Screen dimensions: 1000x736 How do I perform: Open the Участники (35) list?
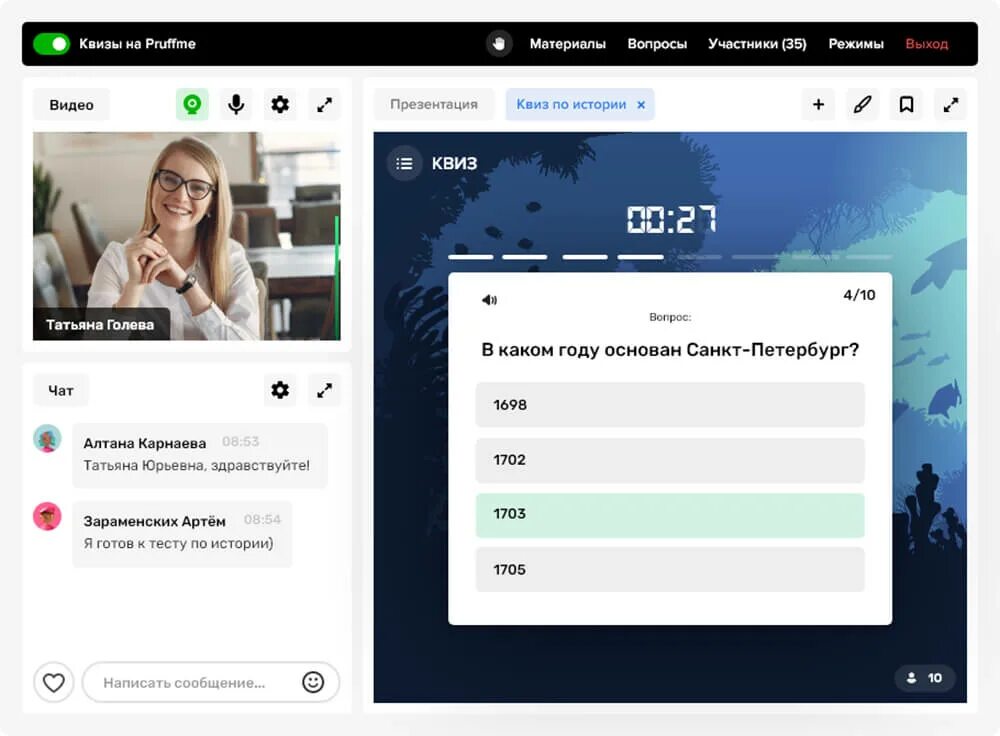click(757, 44)
